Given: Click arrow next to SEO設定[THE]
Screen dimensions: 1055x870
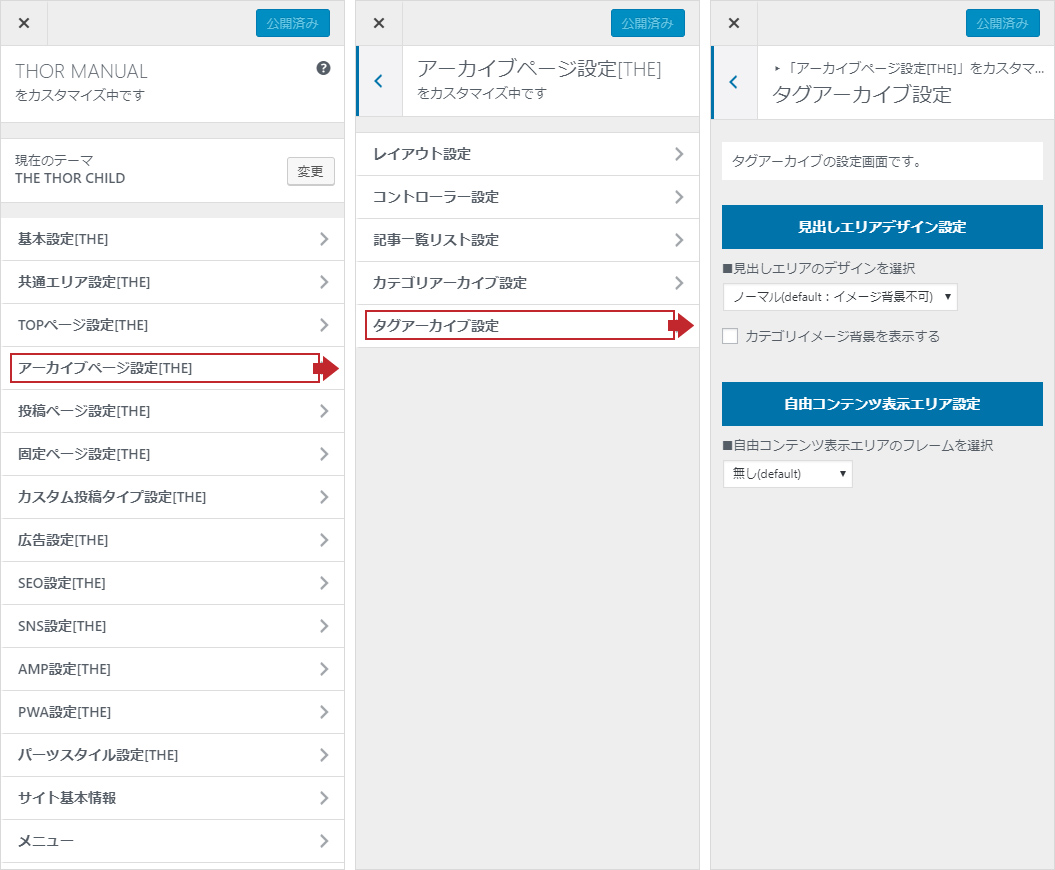Looking at the screenshot, I should coord(323,583).
